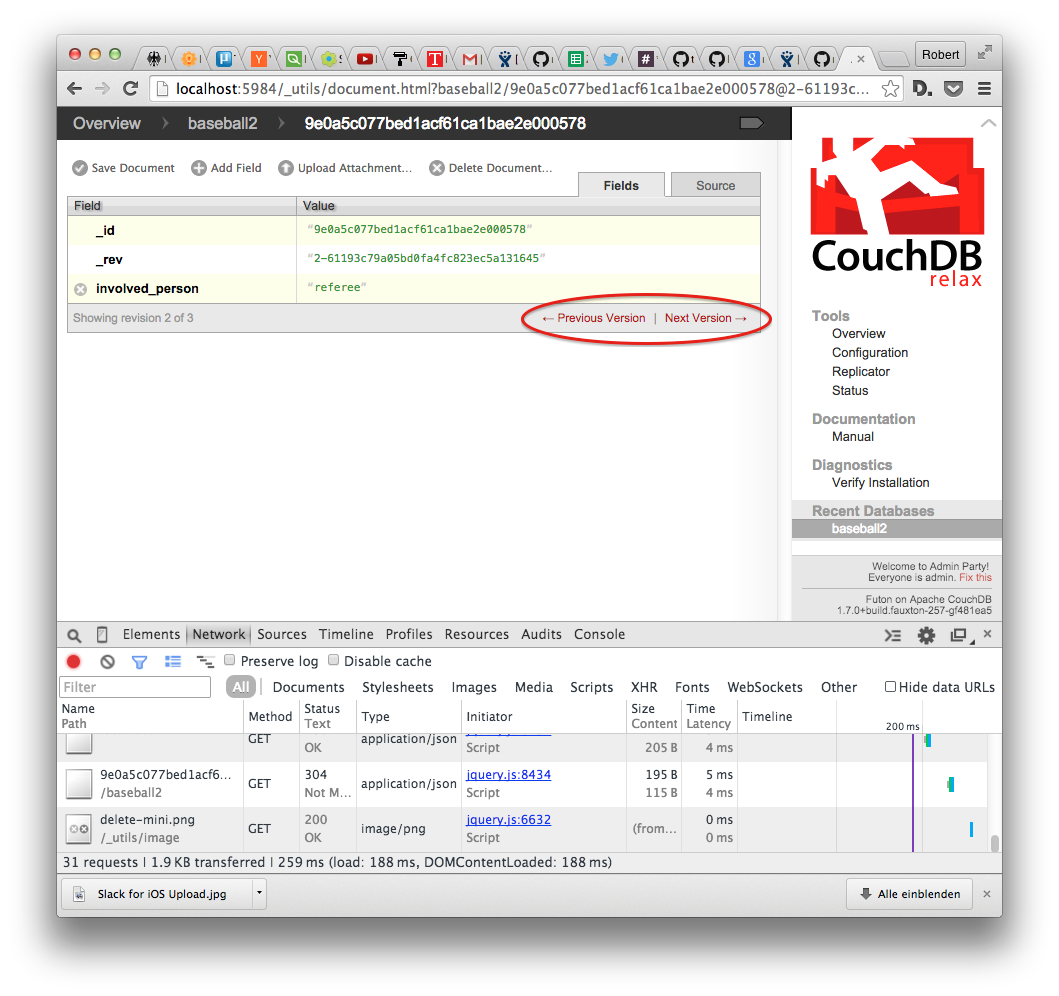Open jquery.js:8434 initiator link
1059x996 pixels.
click(509, 775)
